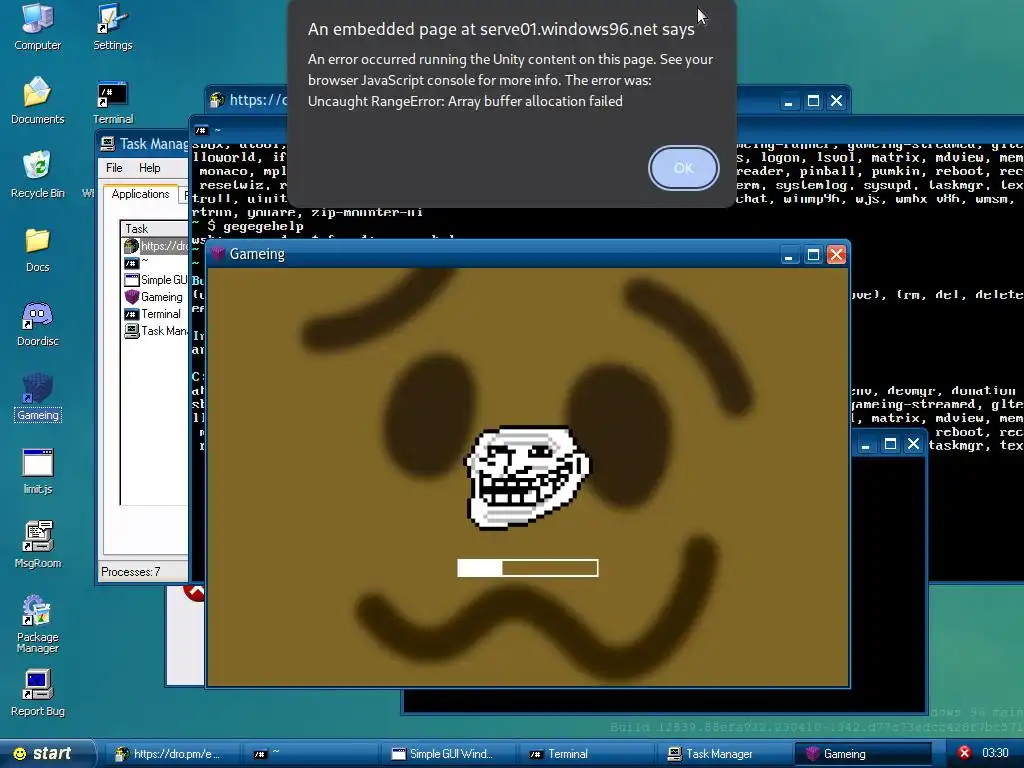The width and height of the screenshot is (1024, 768).
Task: Open the File menu in Task Manager
Action: coord(114,168)
